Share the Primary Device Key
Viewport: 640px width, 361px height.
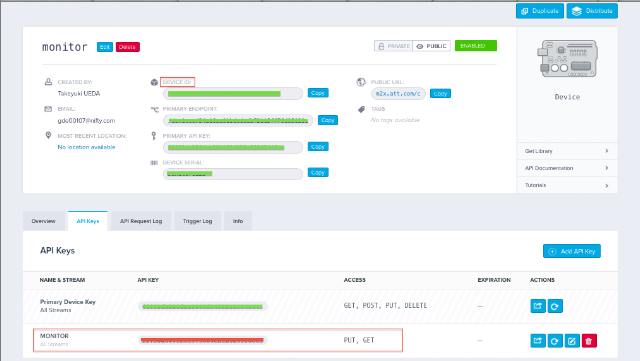[x=538, y=306]
